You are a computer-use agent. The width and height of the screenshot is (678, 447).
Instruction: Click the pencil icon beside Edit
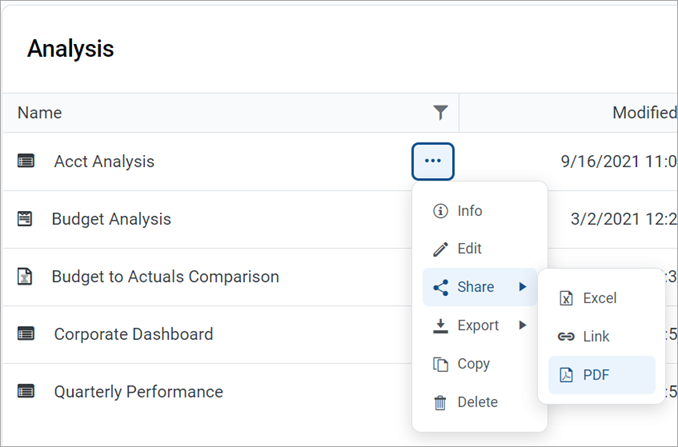point(440,249)
